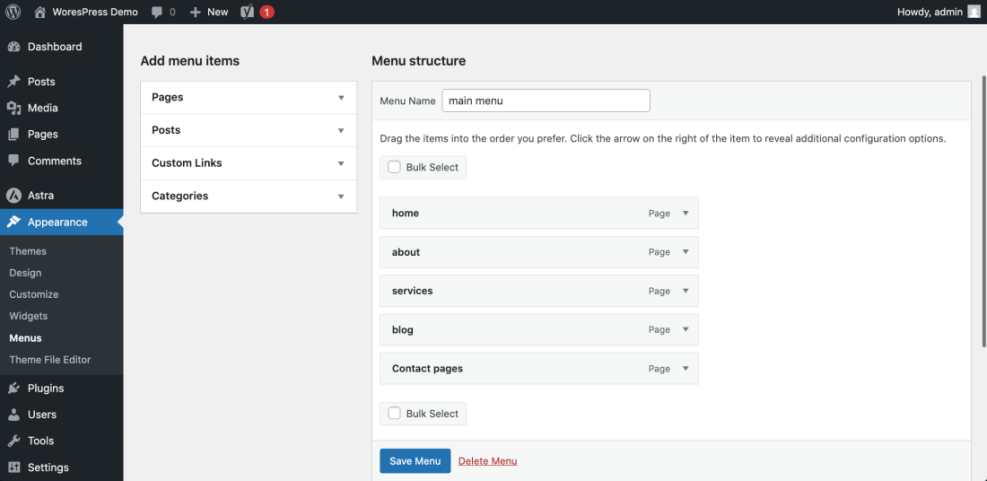The image size is (987, 481).
Task: Click the Delete Menu link
Action: click(488, 461)
